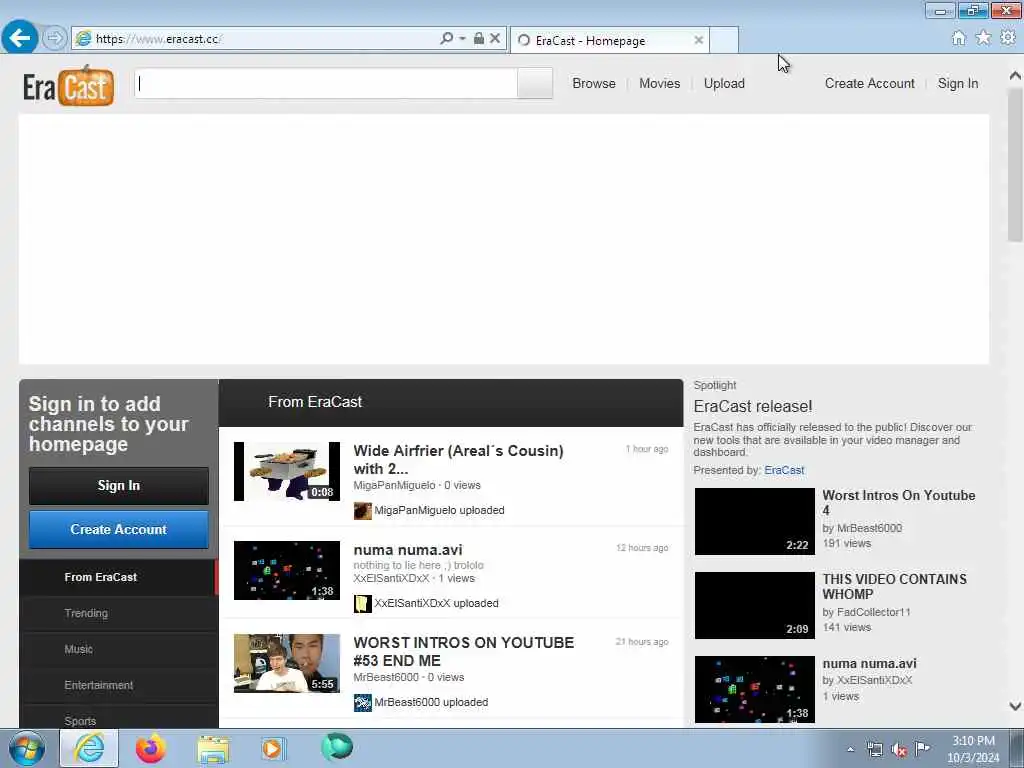This screenshot has height=768, width=1024.
Task: Click the search submit button
Action: (535, 84)
